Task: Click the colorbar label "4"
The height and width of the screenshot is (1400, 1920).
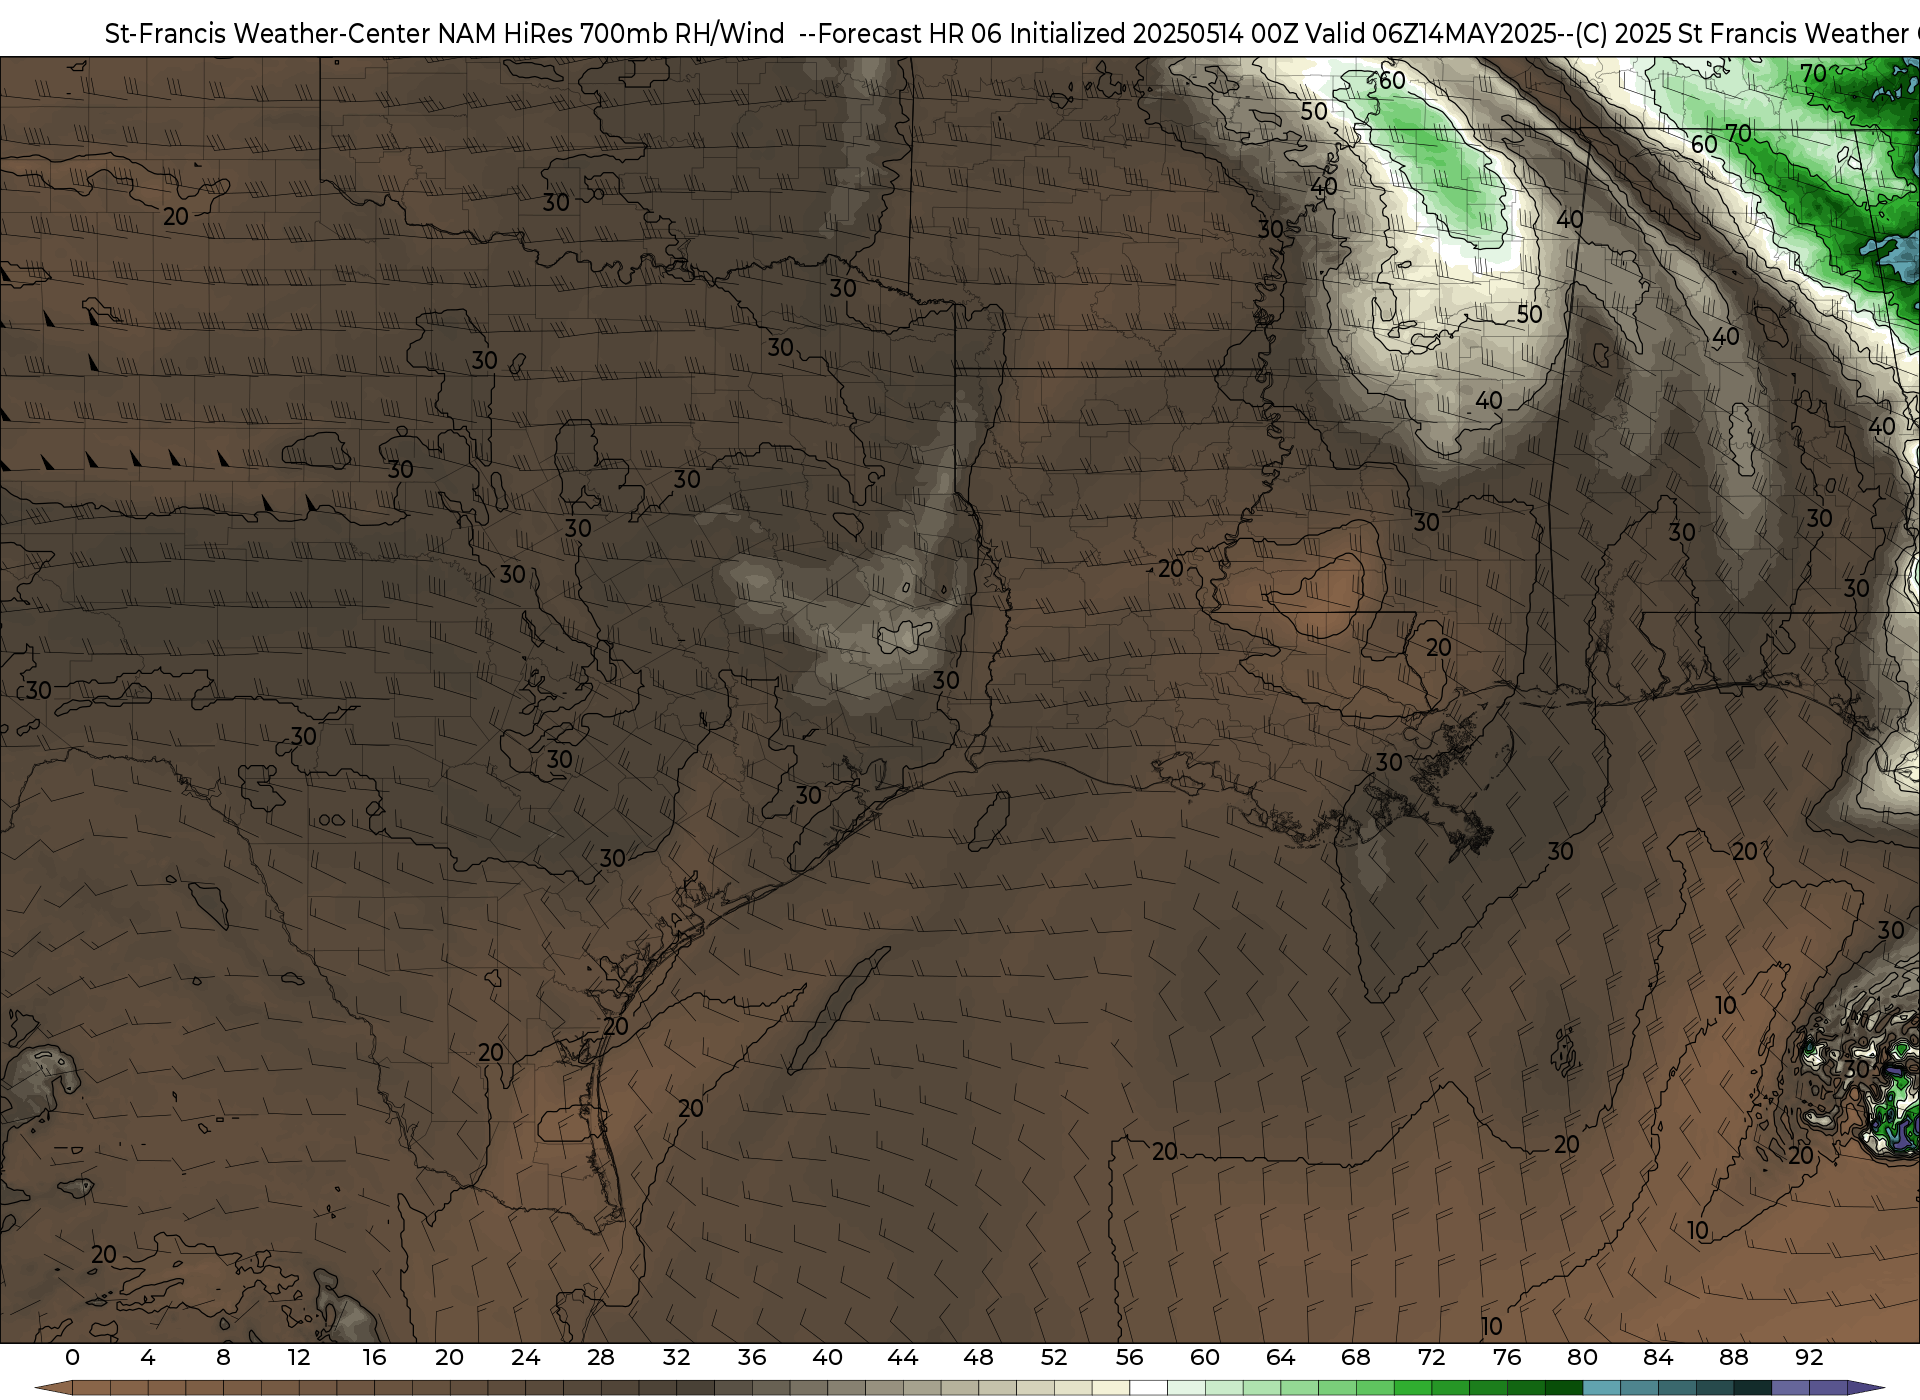Action: point(148,1358)
